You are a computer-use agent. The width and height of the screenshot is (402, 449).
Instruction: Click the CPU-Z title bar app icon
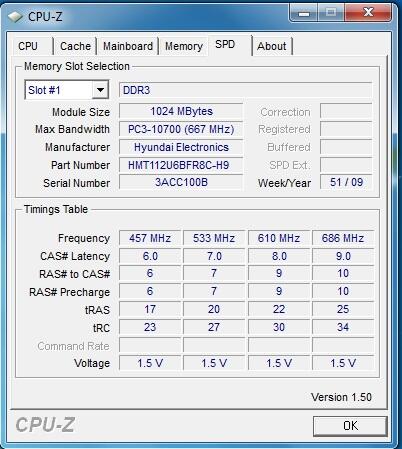tap(15, 16)
